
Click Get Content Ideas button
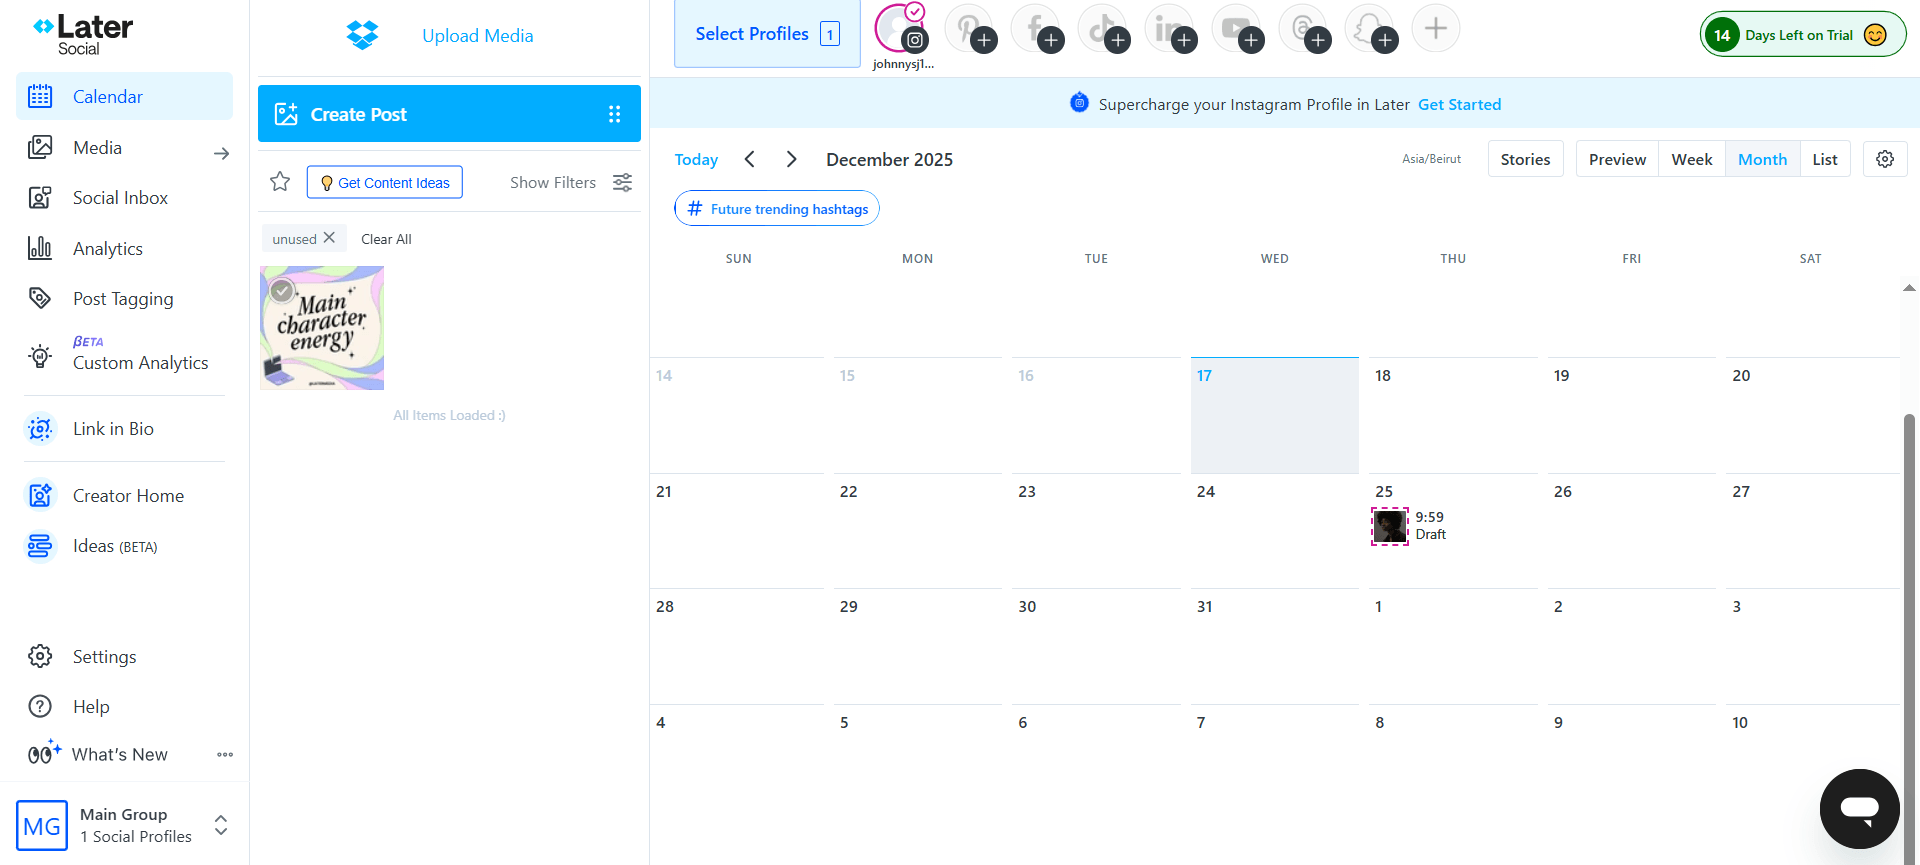pos(385,182)
